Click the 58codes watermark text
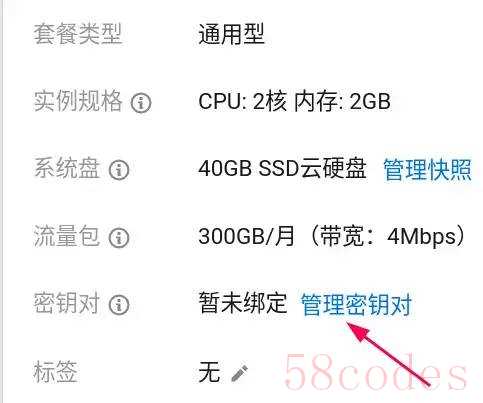This screenshot has height=403, width=483. (x=375, y=372)
